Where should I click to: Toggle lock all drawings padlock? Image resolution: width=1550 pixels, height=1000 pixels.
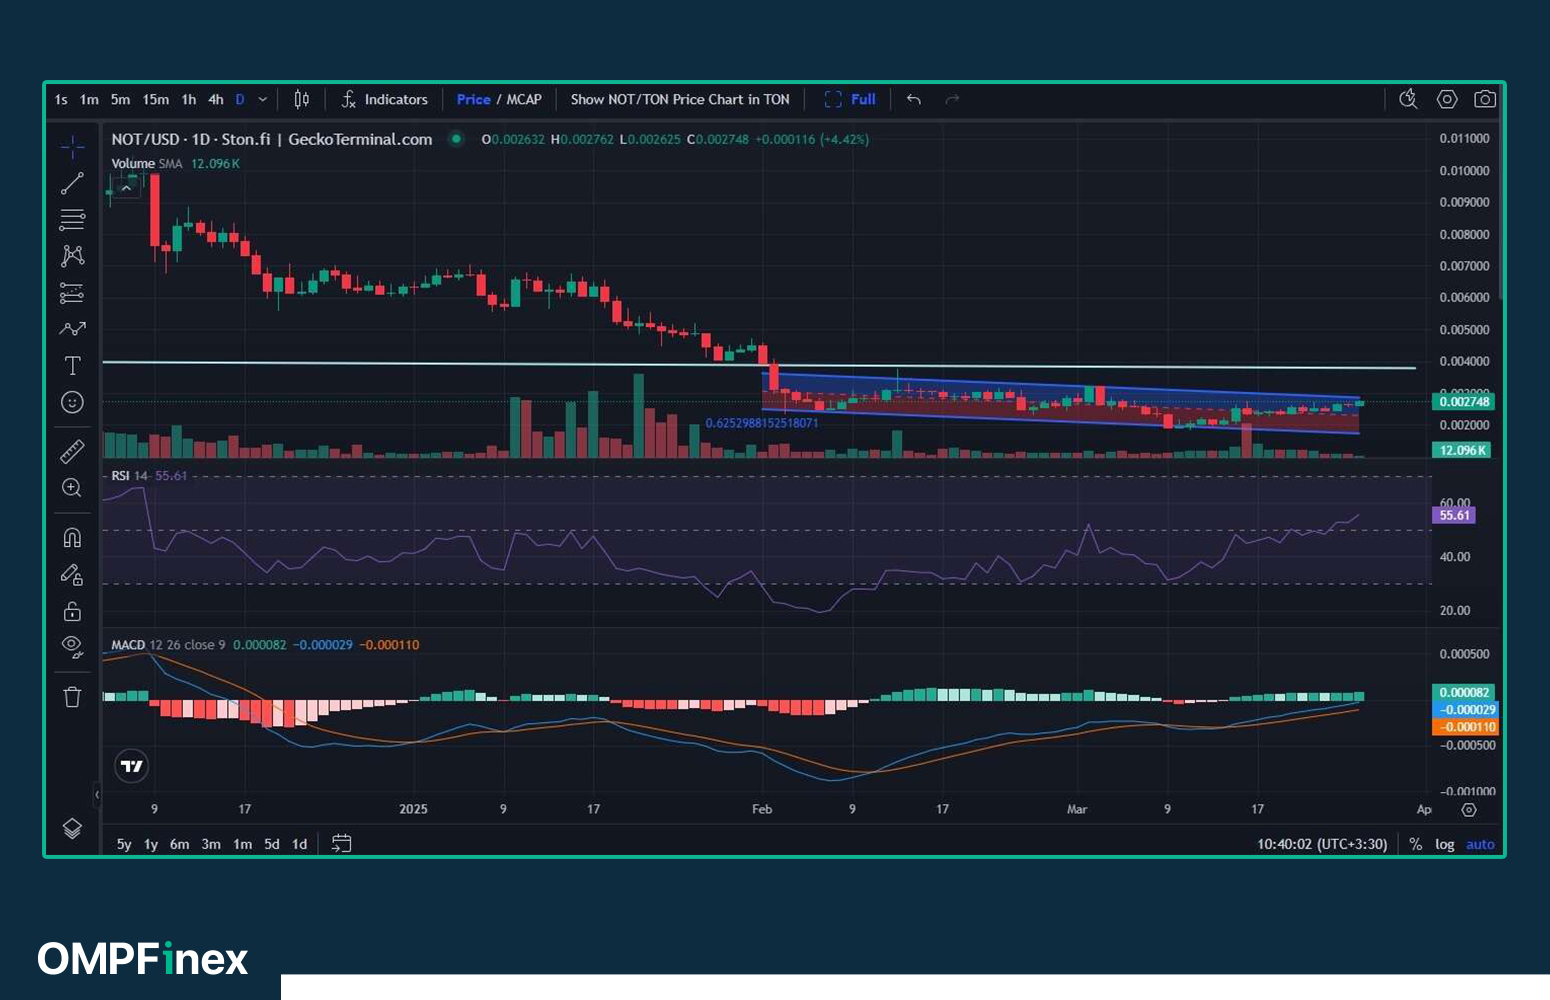72,611
